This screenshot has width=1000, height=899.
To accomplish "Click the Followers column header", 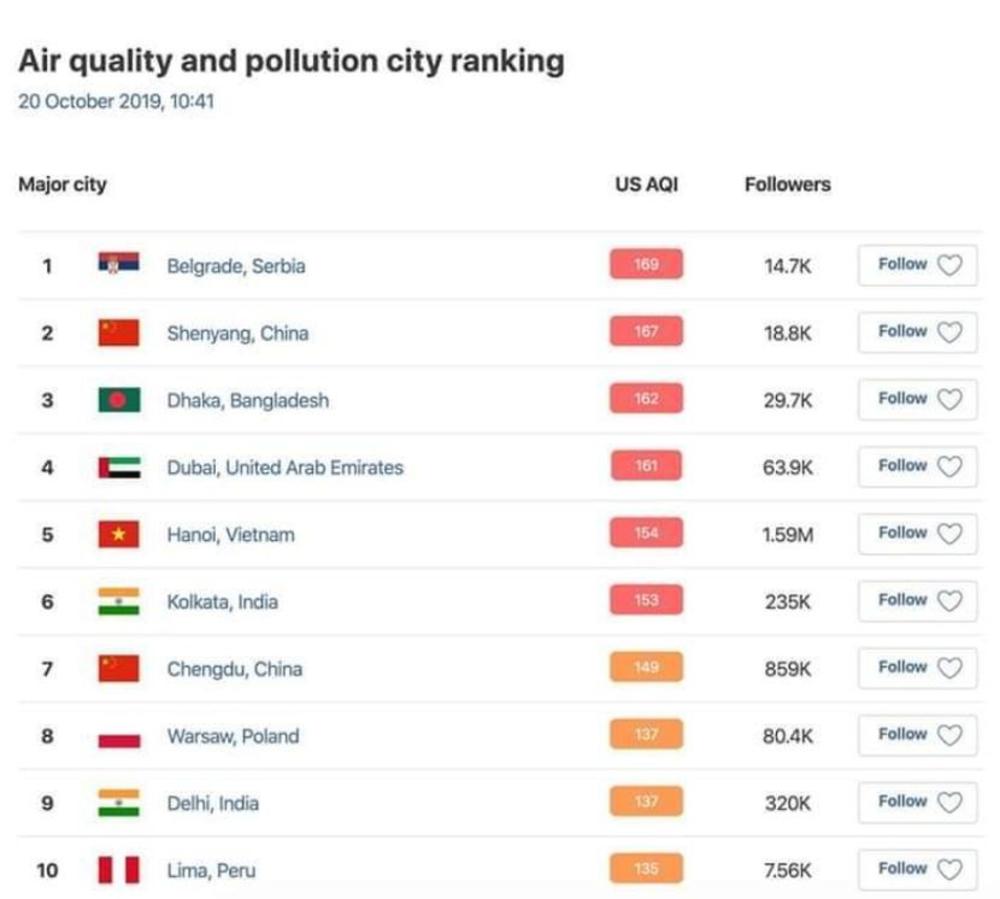I will pyautogui.click(x=787, y=185).
